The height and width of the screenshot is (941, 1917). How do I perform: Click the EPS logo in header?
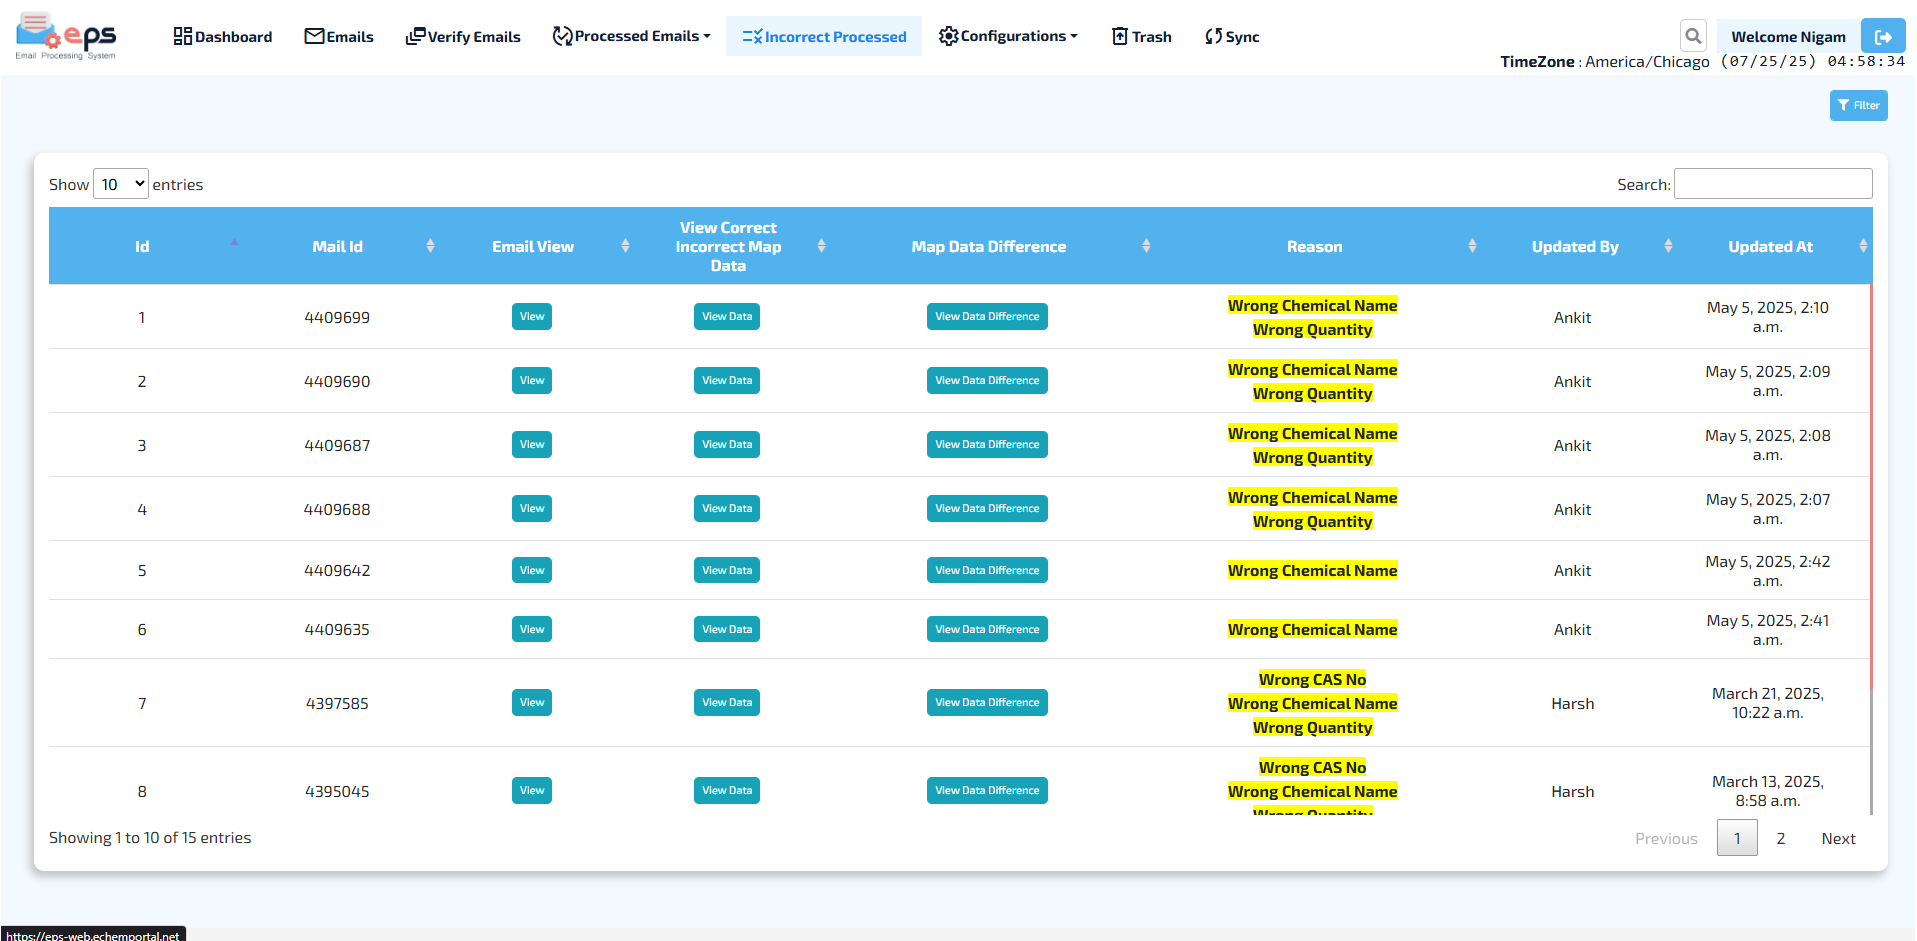(66, 37)
